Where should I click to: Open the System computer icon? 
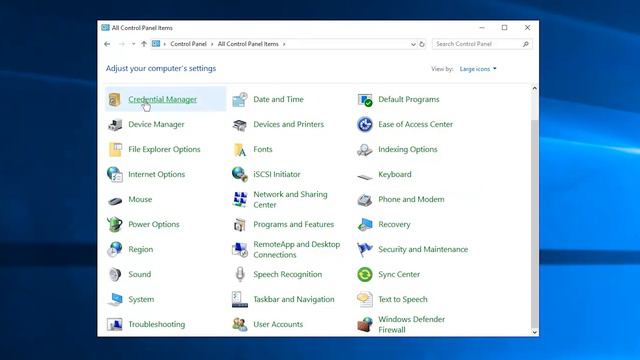[x=115, y=300]
